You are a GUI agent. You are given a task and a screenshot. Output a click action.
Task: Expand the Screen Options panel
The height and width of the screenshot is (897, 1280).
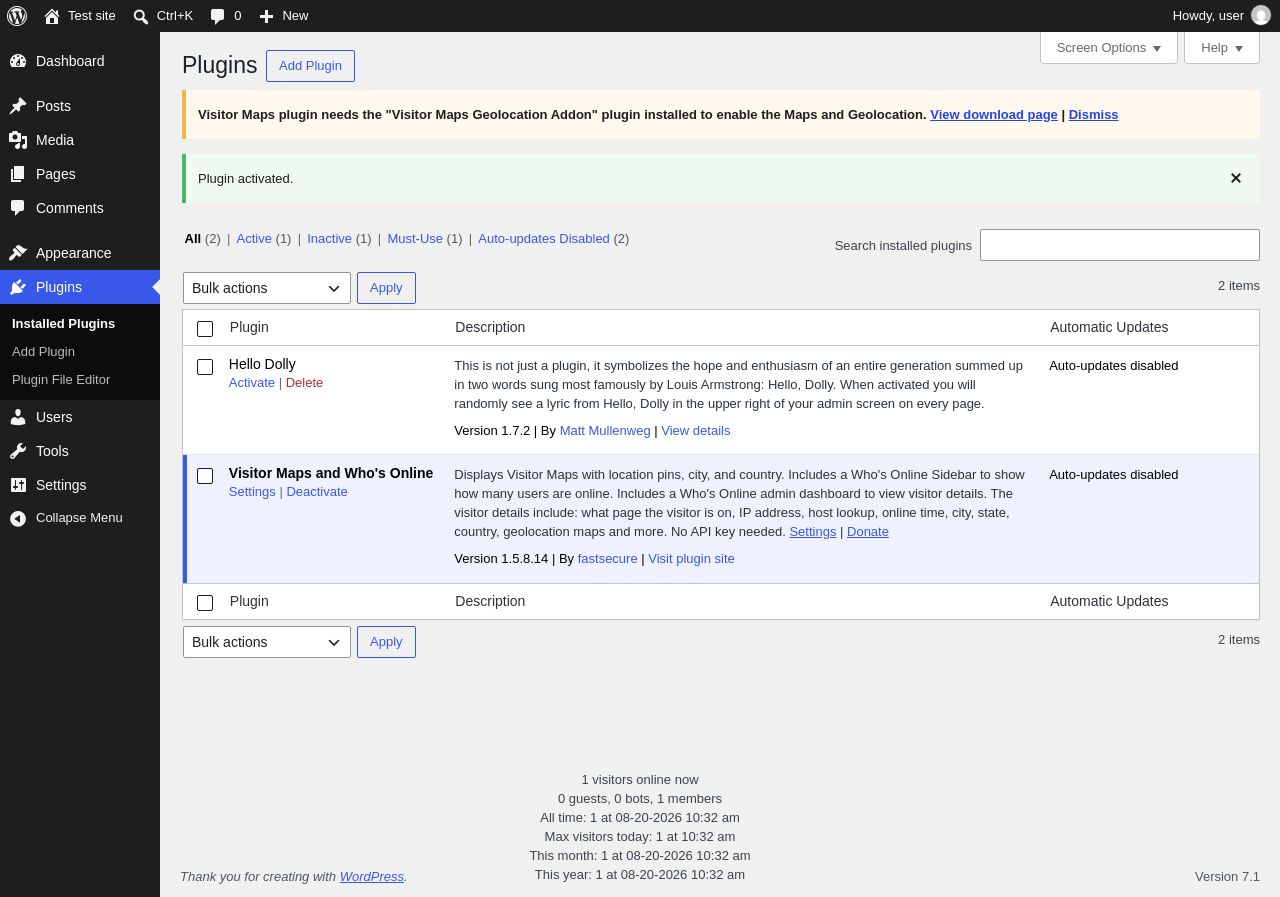pos(1109,47)
